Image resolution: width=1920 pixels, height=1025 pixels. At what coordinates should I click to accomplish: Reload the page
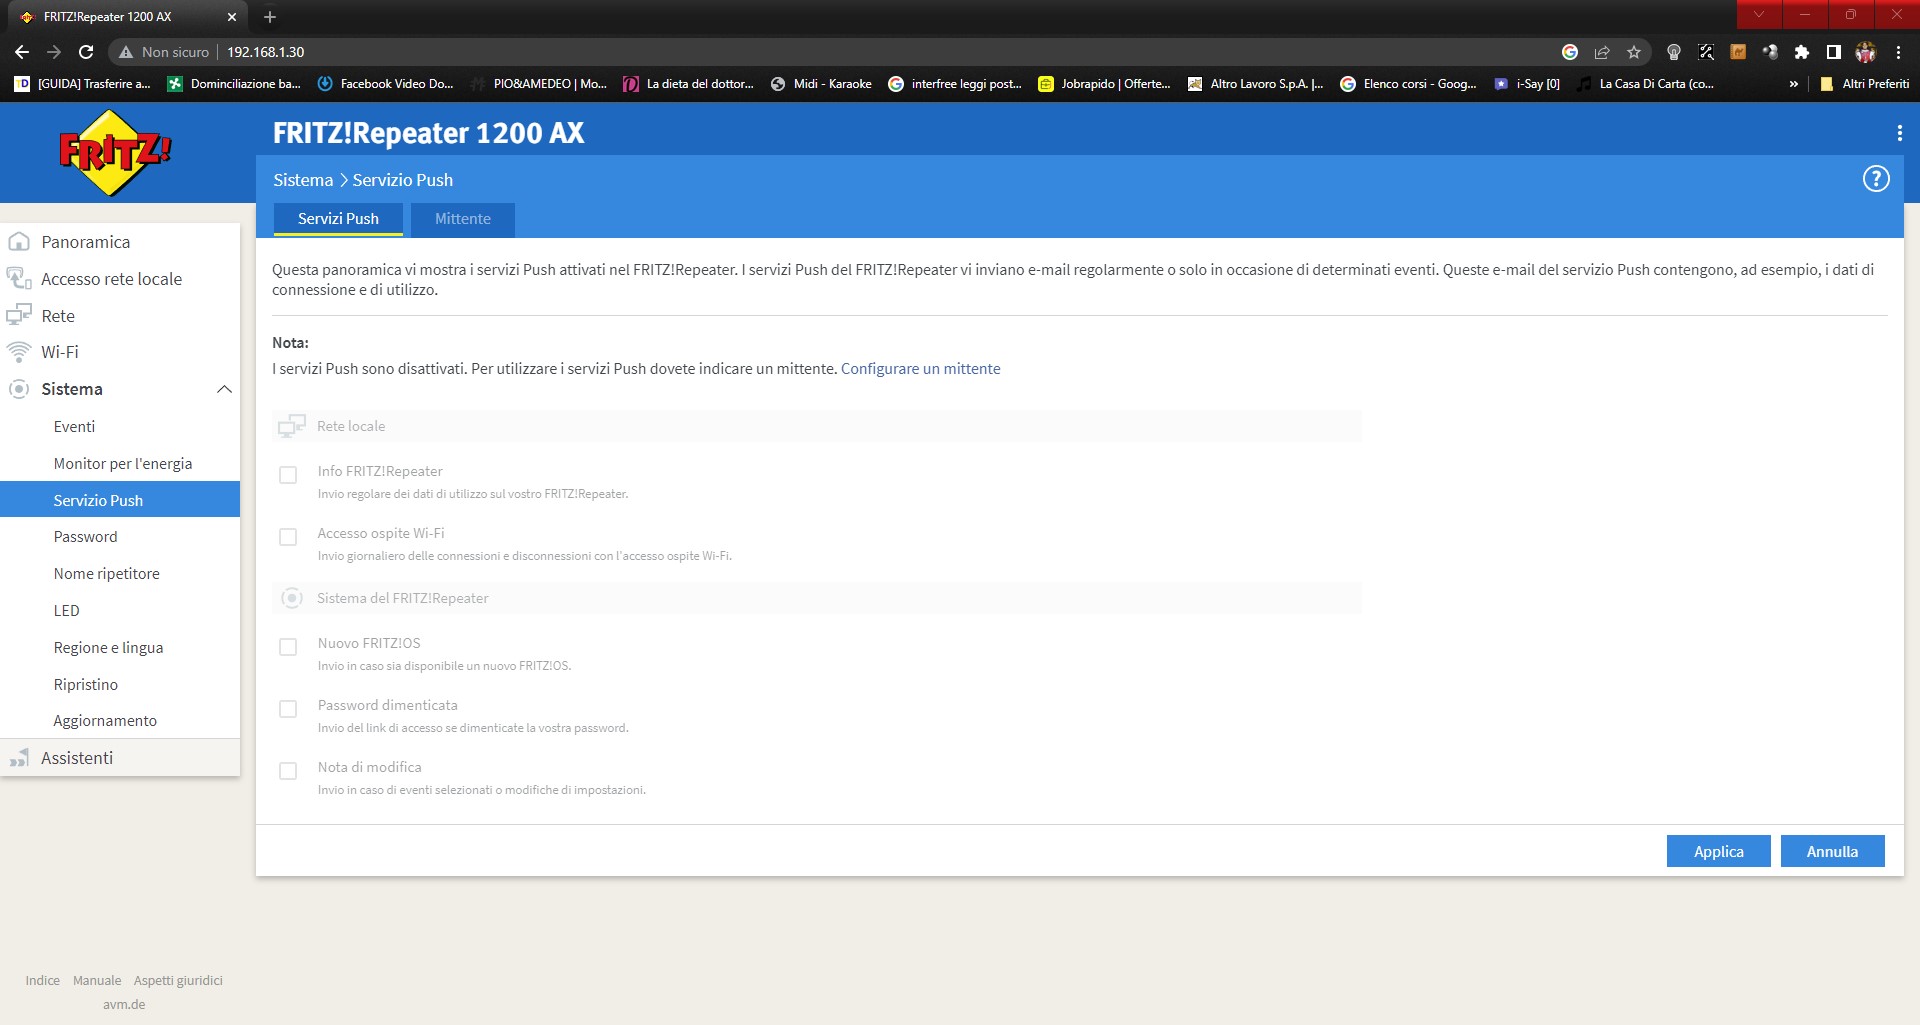[x=86, y=52]
